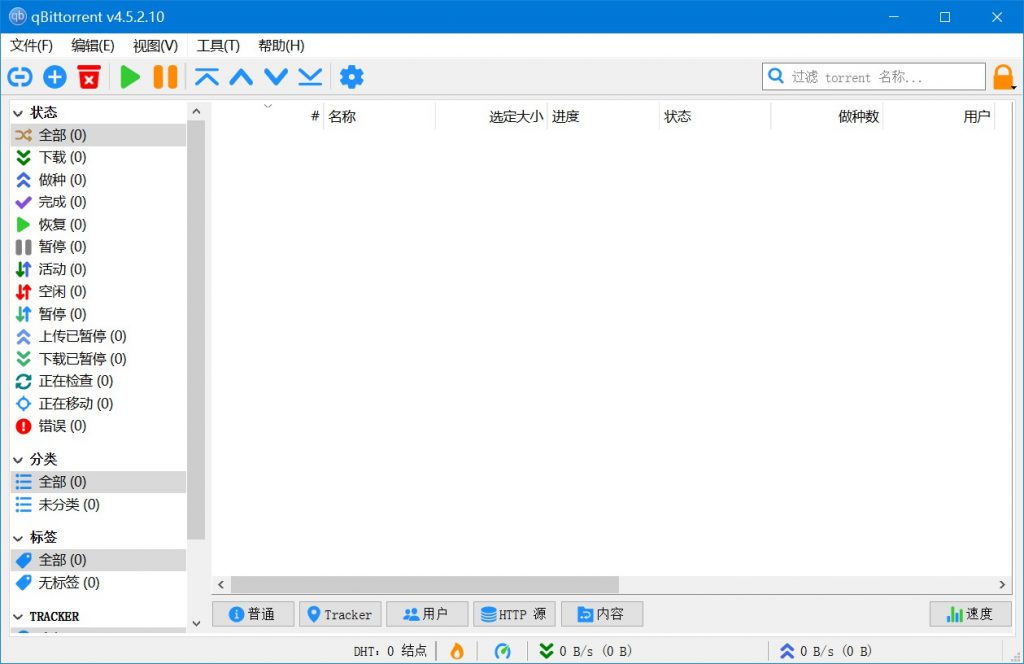1024x664 pixels.
Task: Toggle alternative speed limits flame icon
Action: (x=457, y=650)
